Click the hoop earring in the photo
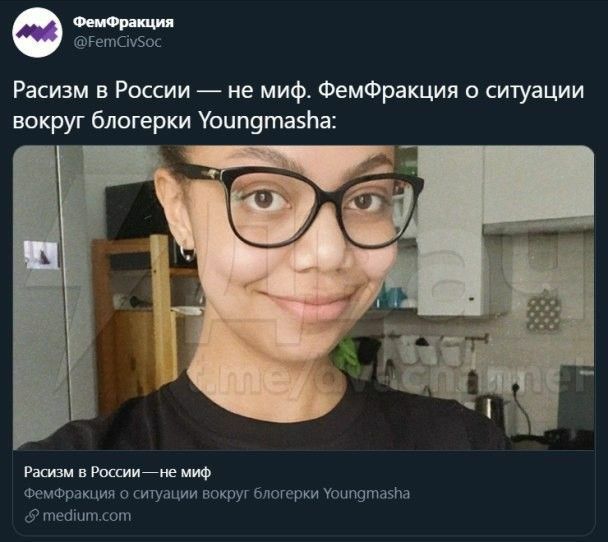 [186, 252]
